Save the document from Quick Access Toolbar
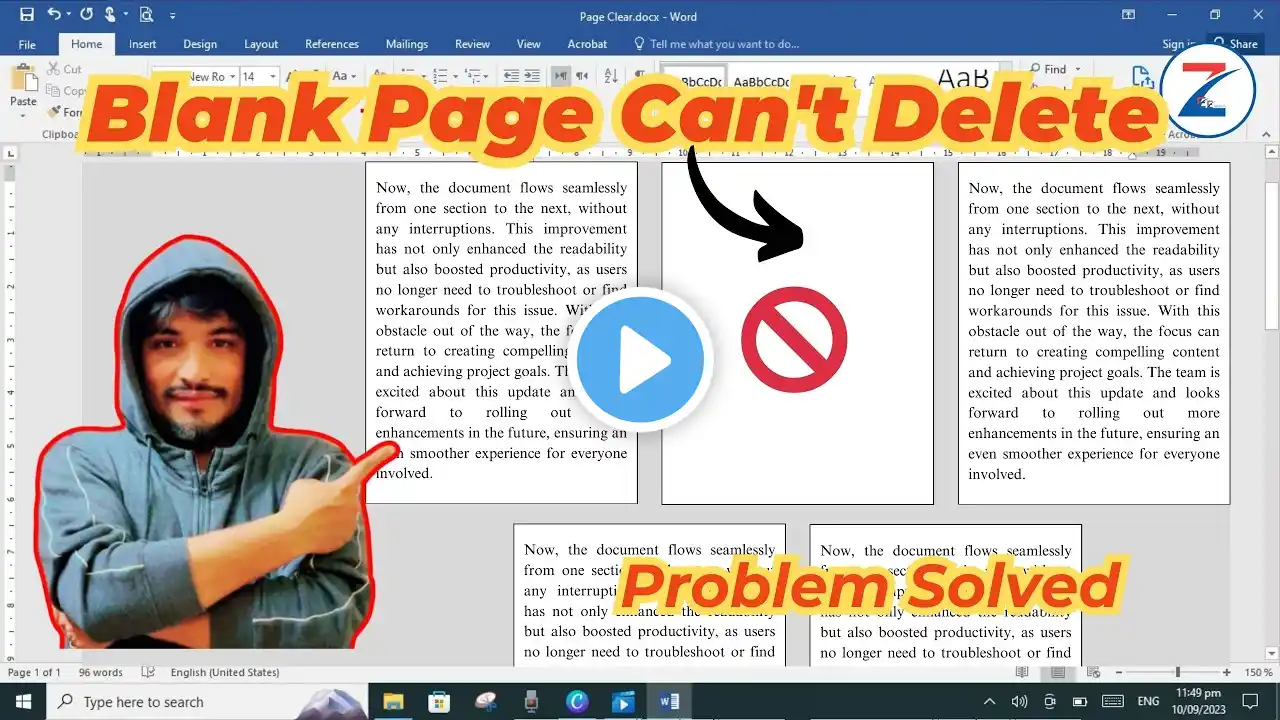 (x=26, y=15)
